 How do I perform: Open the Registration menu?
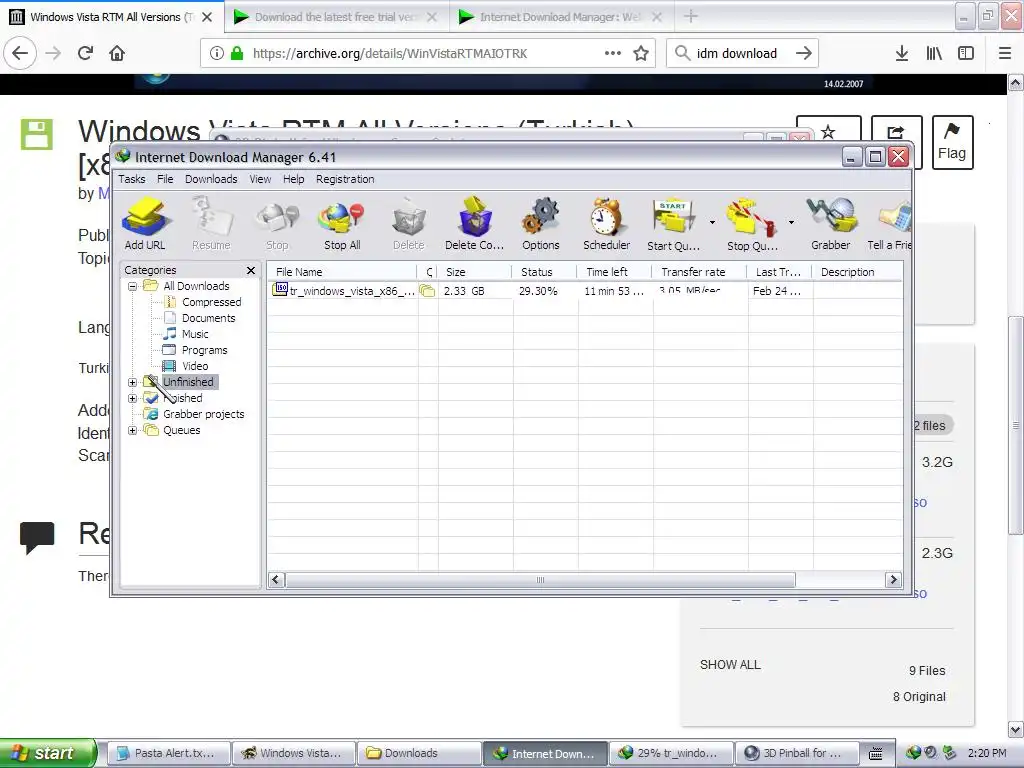click(x=345, y=179)
